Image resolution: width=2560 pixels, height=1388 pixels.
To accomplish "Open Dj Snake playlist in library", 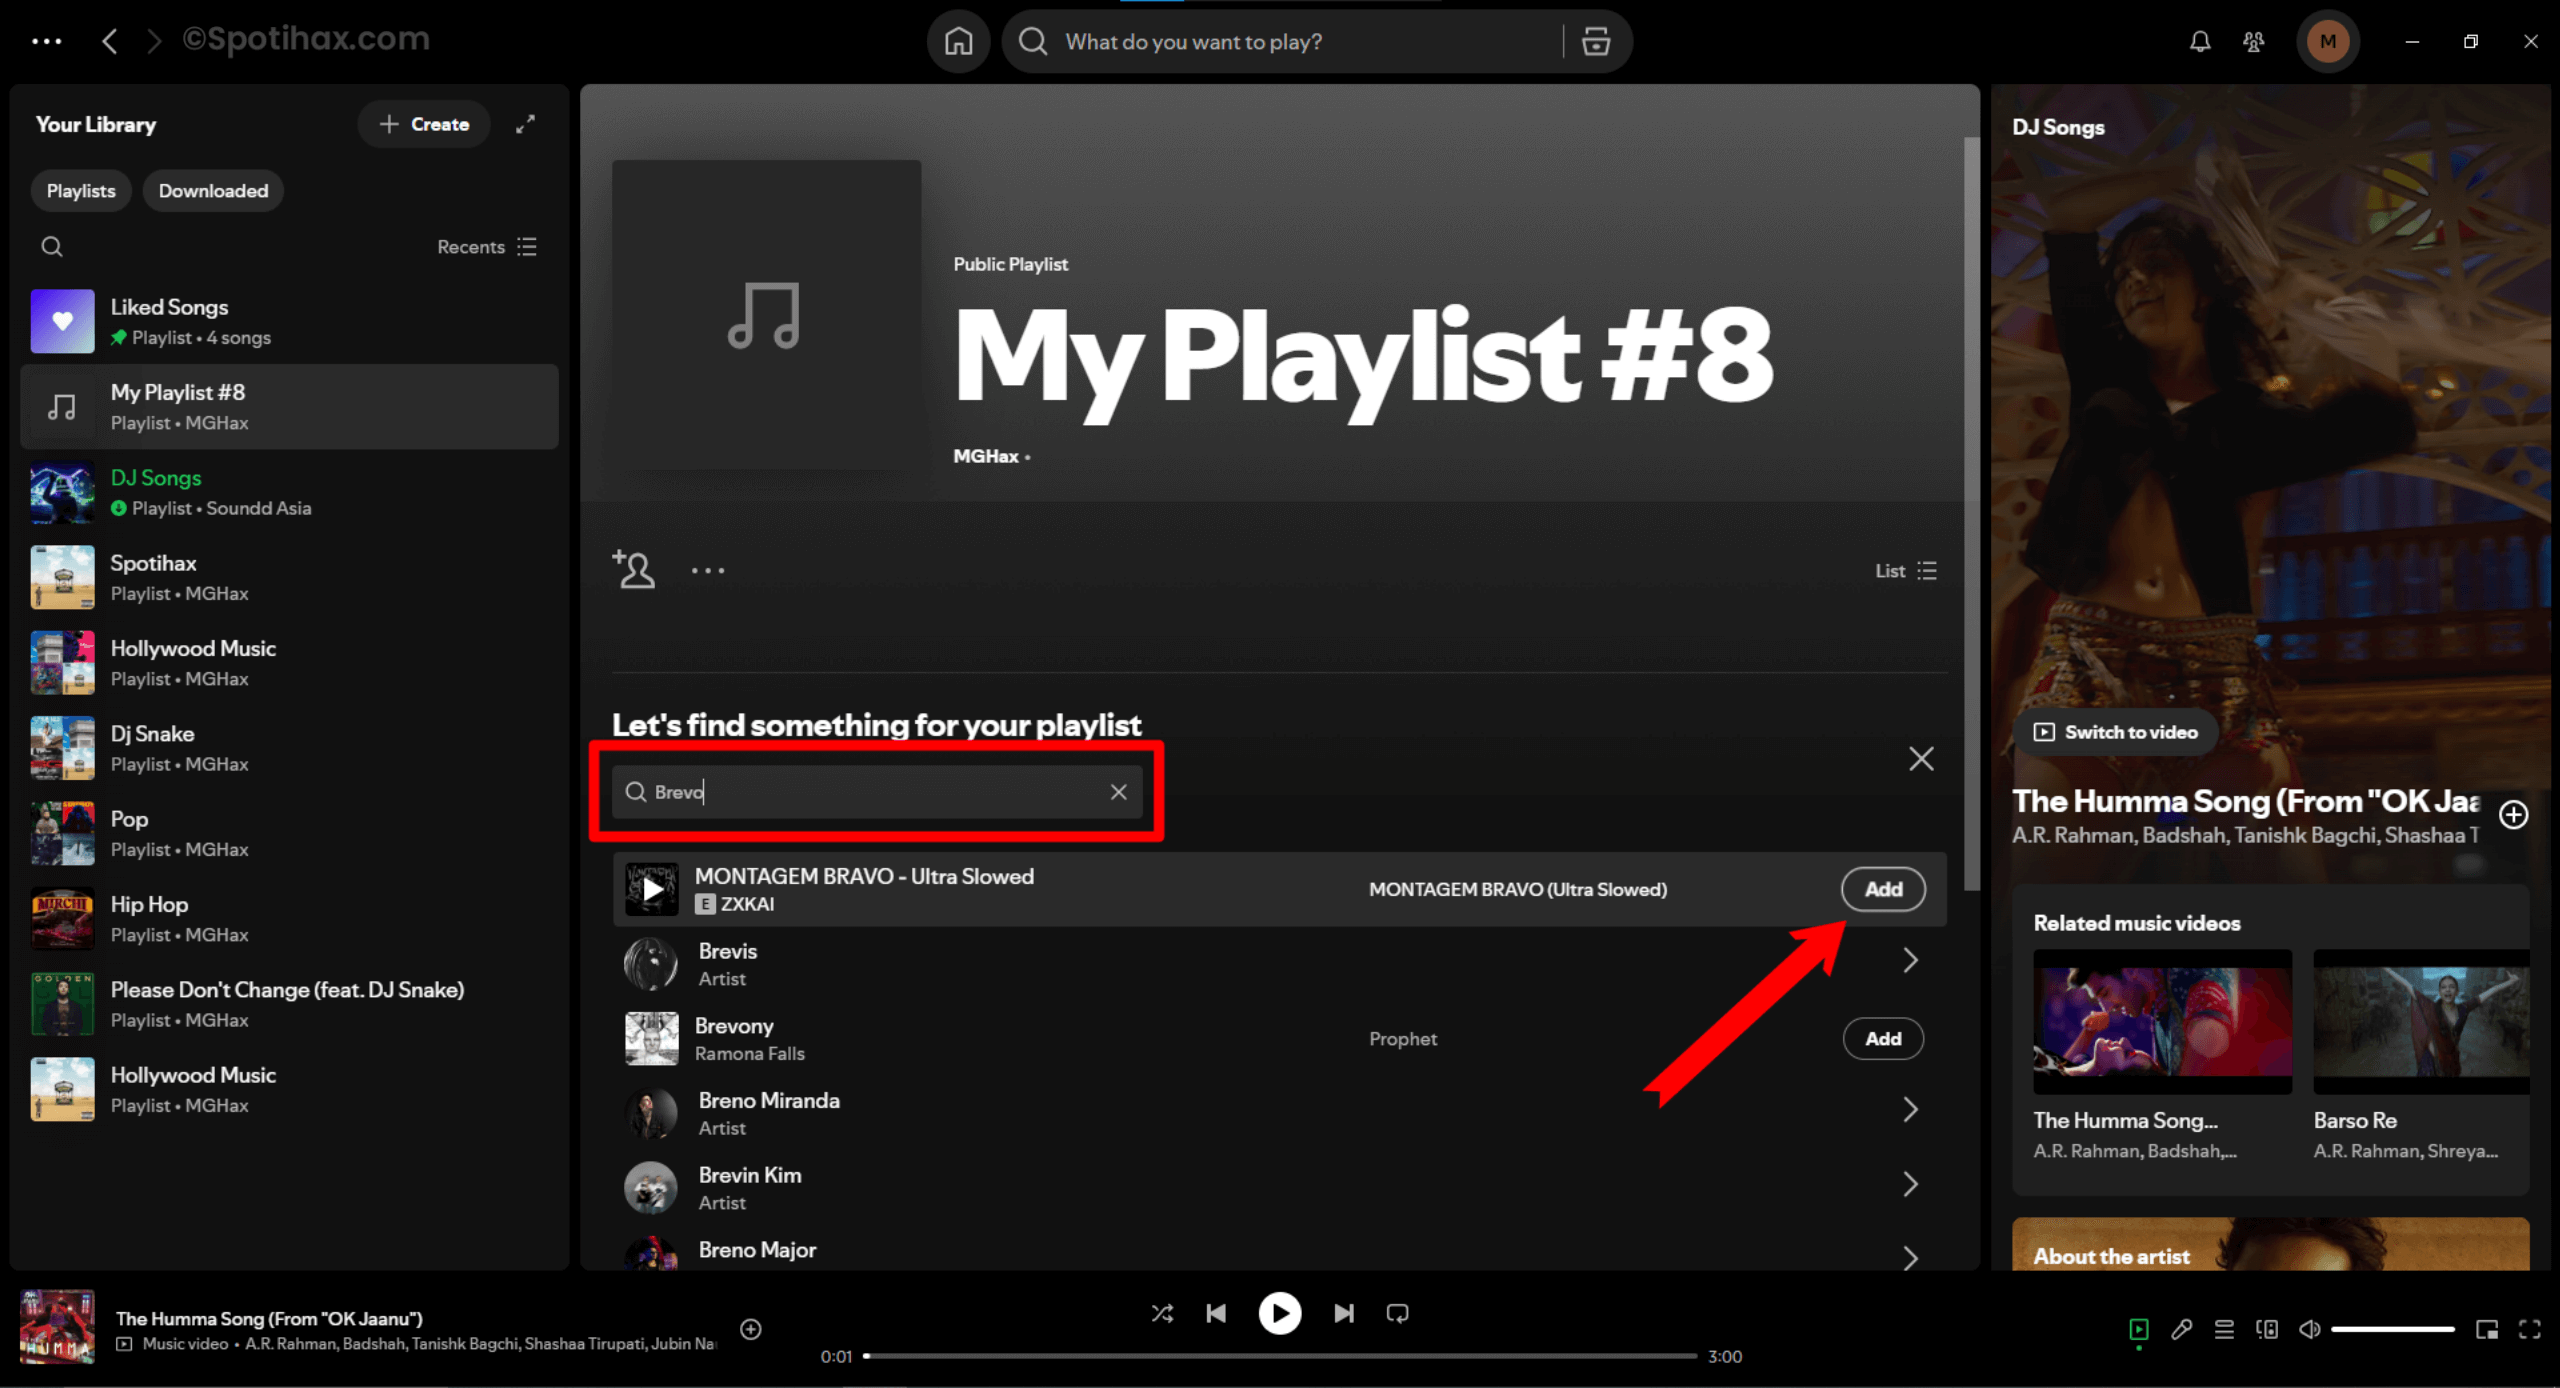I will (x=289, y=748).
